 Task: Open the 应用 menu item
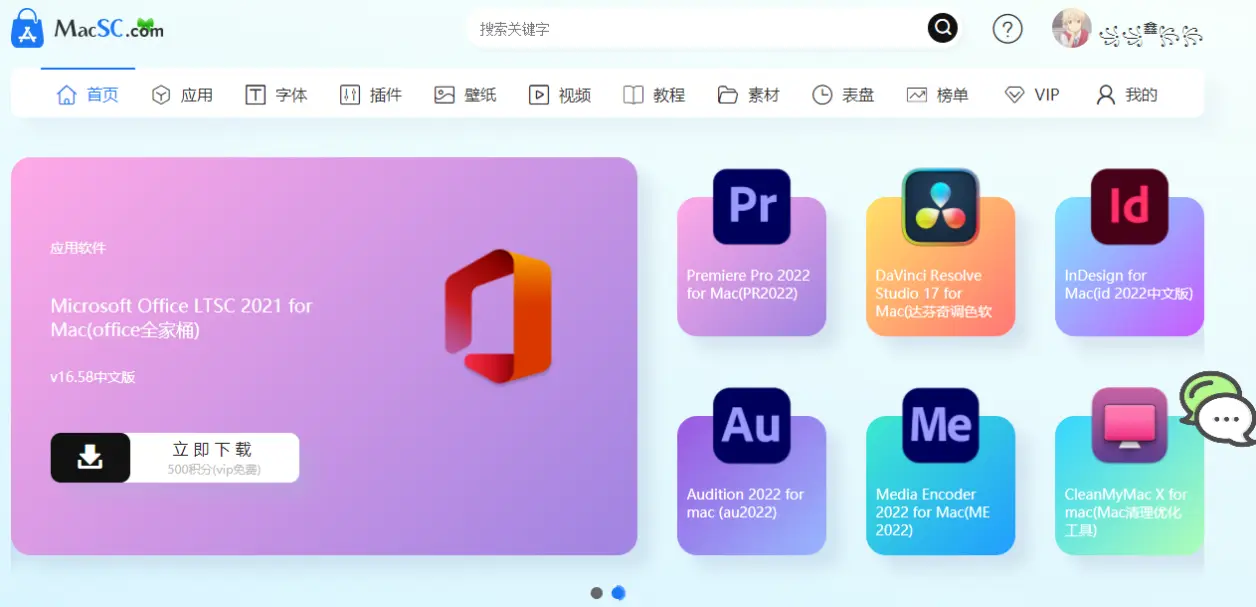197,95
